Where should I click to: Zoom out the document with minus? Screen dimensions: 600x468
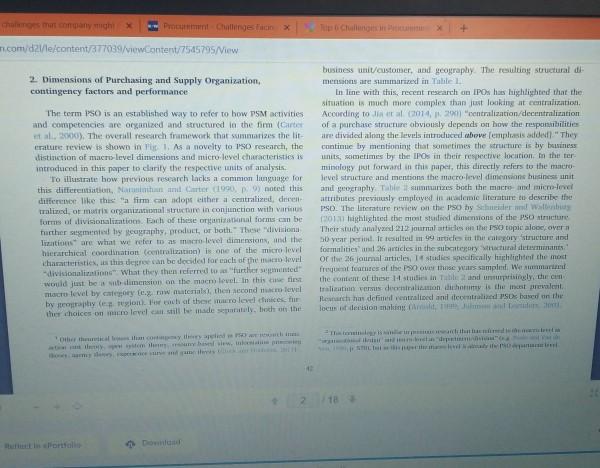(x=36, y=407)
